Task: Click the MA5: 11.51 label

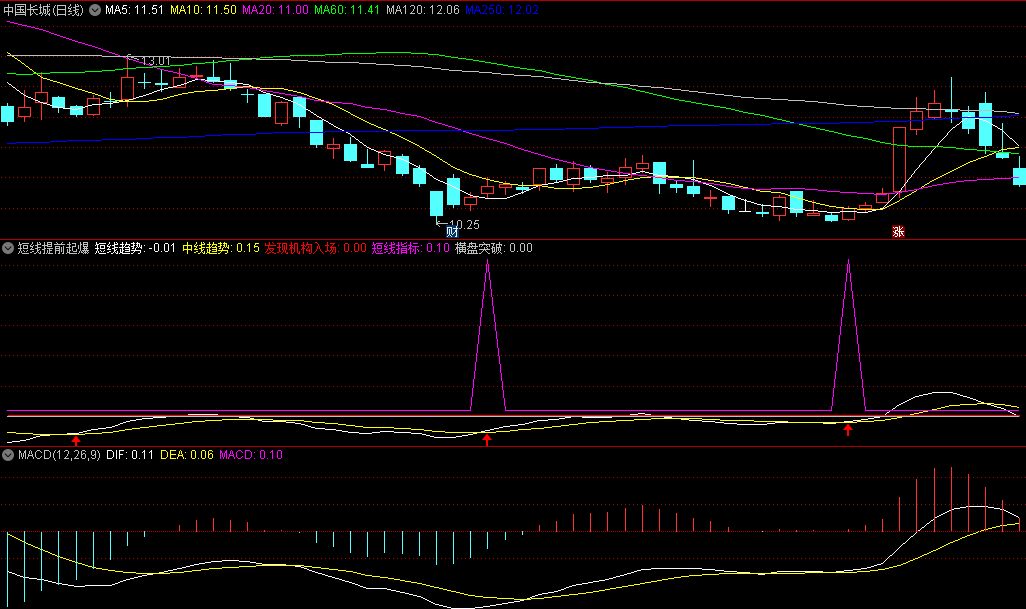Action: click(x=134, y=10)
